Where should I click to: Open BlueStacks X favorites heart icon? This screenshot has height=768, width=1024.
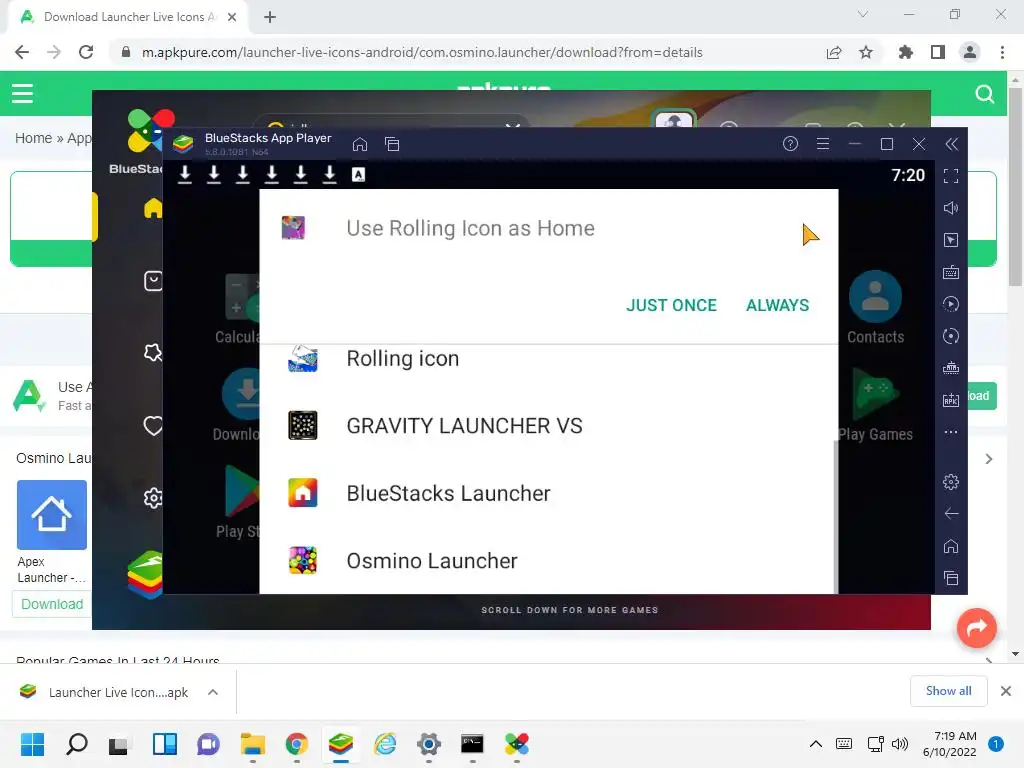[x=153, y=426]
